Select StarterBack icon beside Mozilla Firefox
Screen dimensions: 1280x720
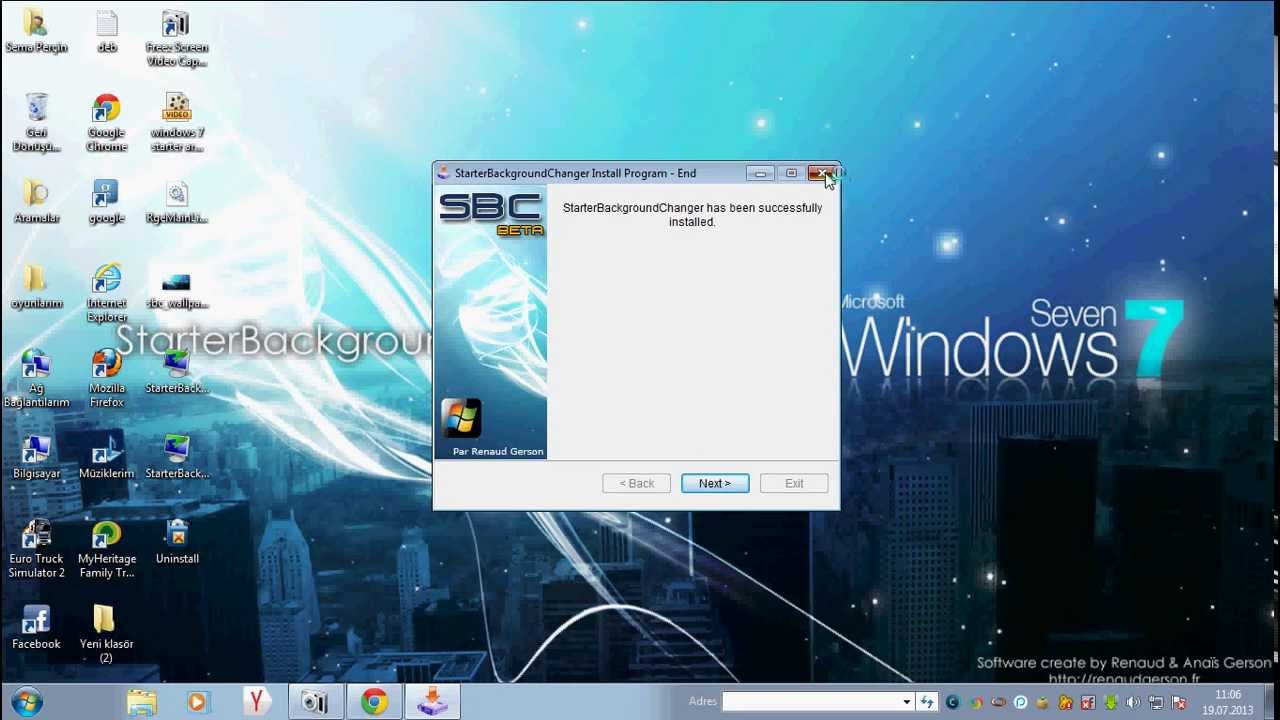coord(177,373)
